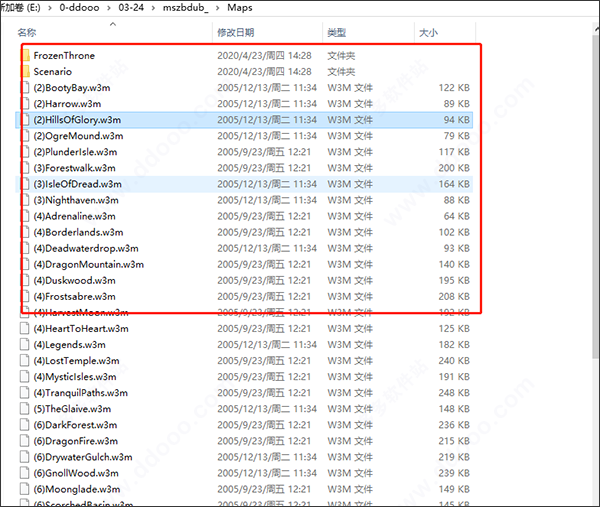Click the 182 KB size of Legends
This screenshot has width=600, height=507.
tap(454, 345)
